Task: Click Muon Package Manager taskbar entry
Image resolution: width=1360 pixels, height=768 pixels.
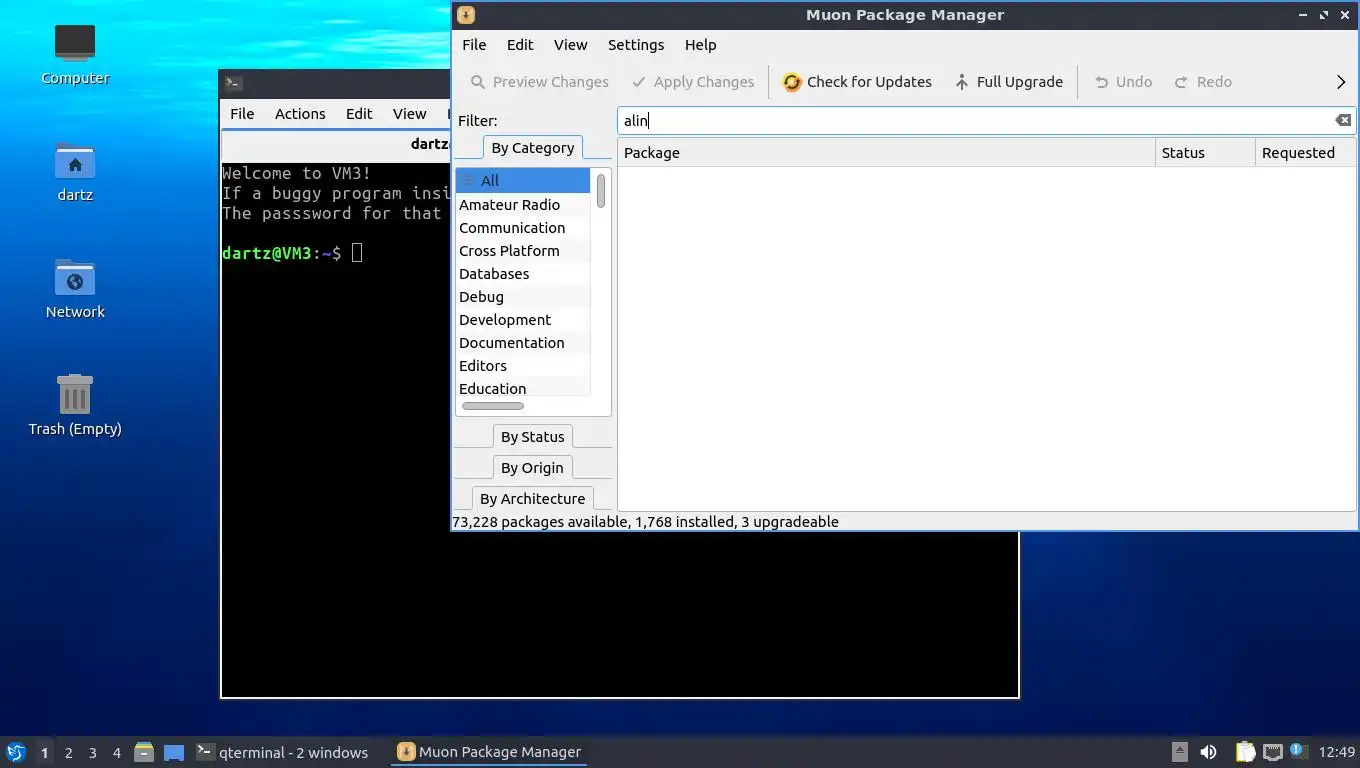Action: pyautogui.click(x=489, y=752)
